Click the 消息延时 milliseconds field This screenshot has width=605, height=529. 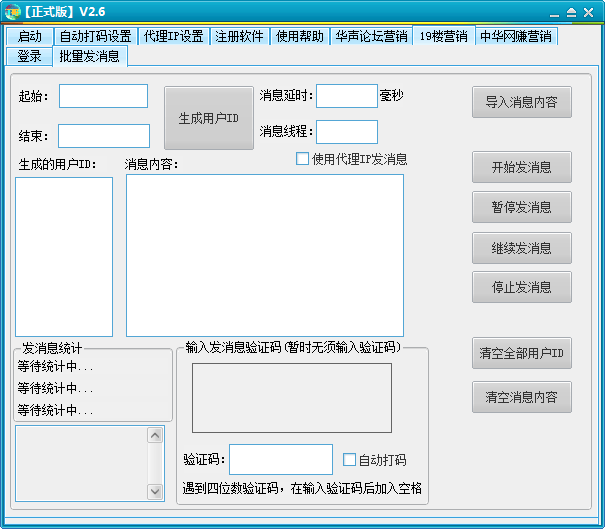coord(346,96)
